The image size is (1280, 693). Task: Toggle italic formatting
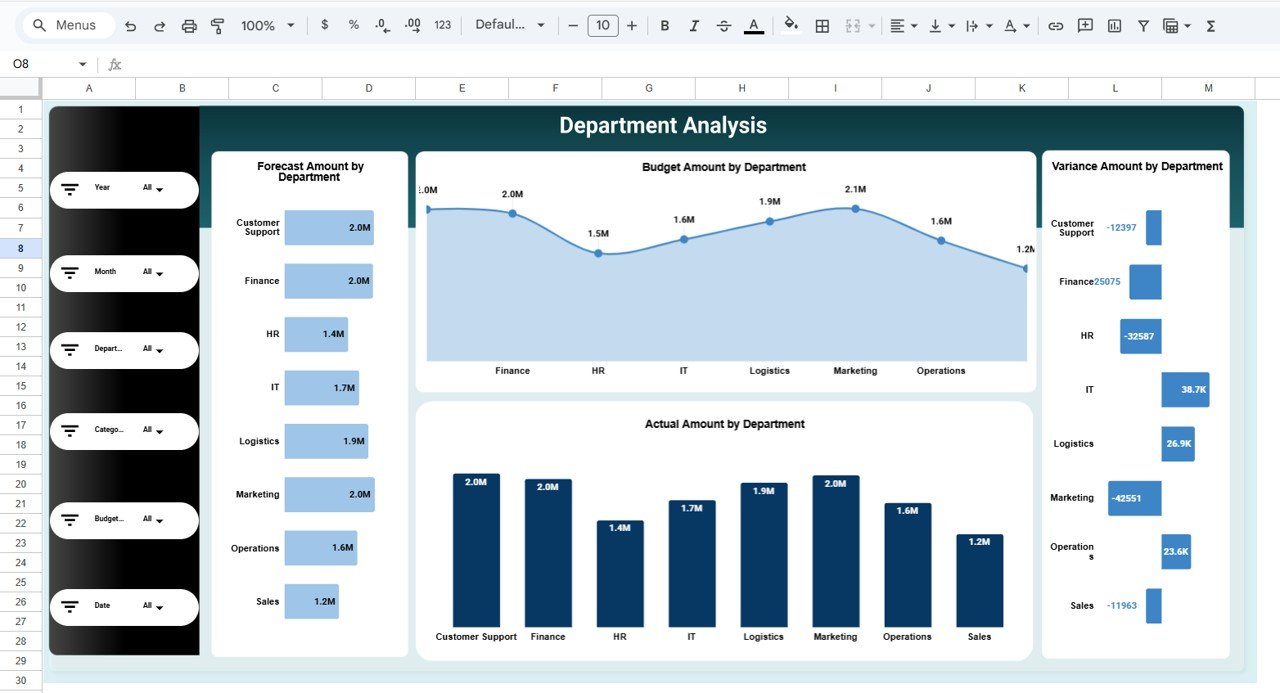[x=694, y=26]
